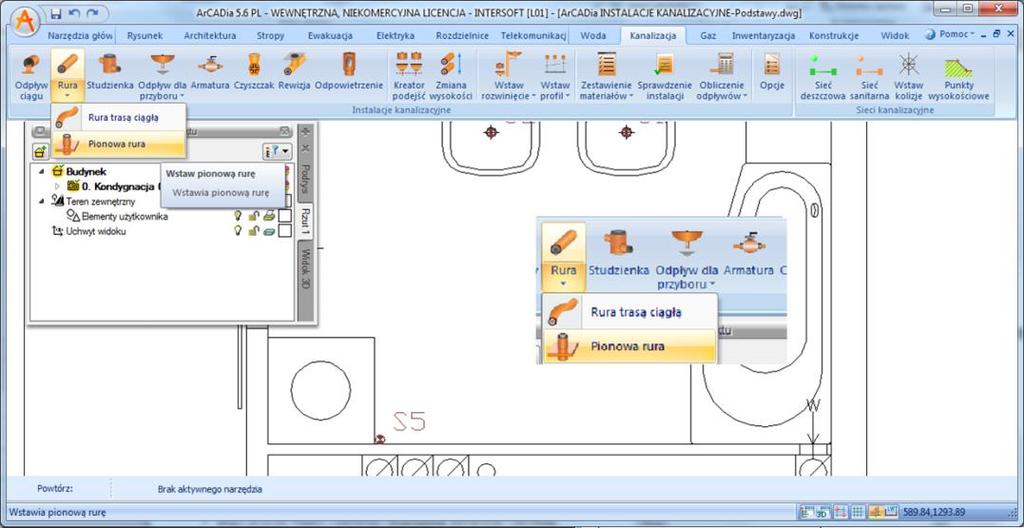Tick the checkbox for Elementy użytkownika
The image size is (1024, 528).
click(285, 216)
